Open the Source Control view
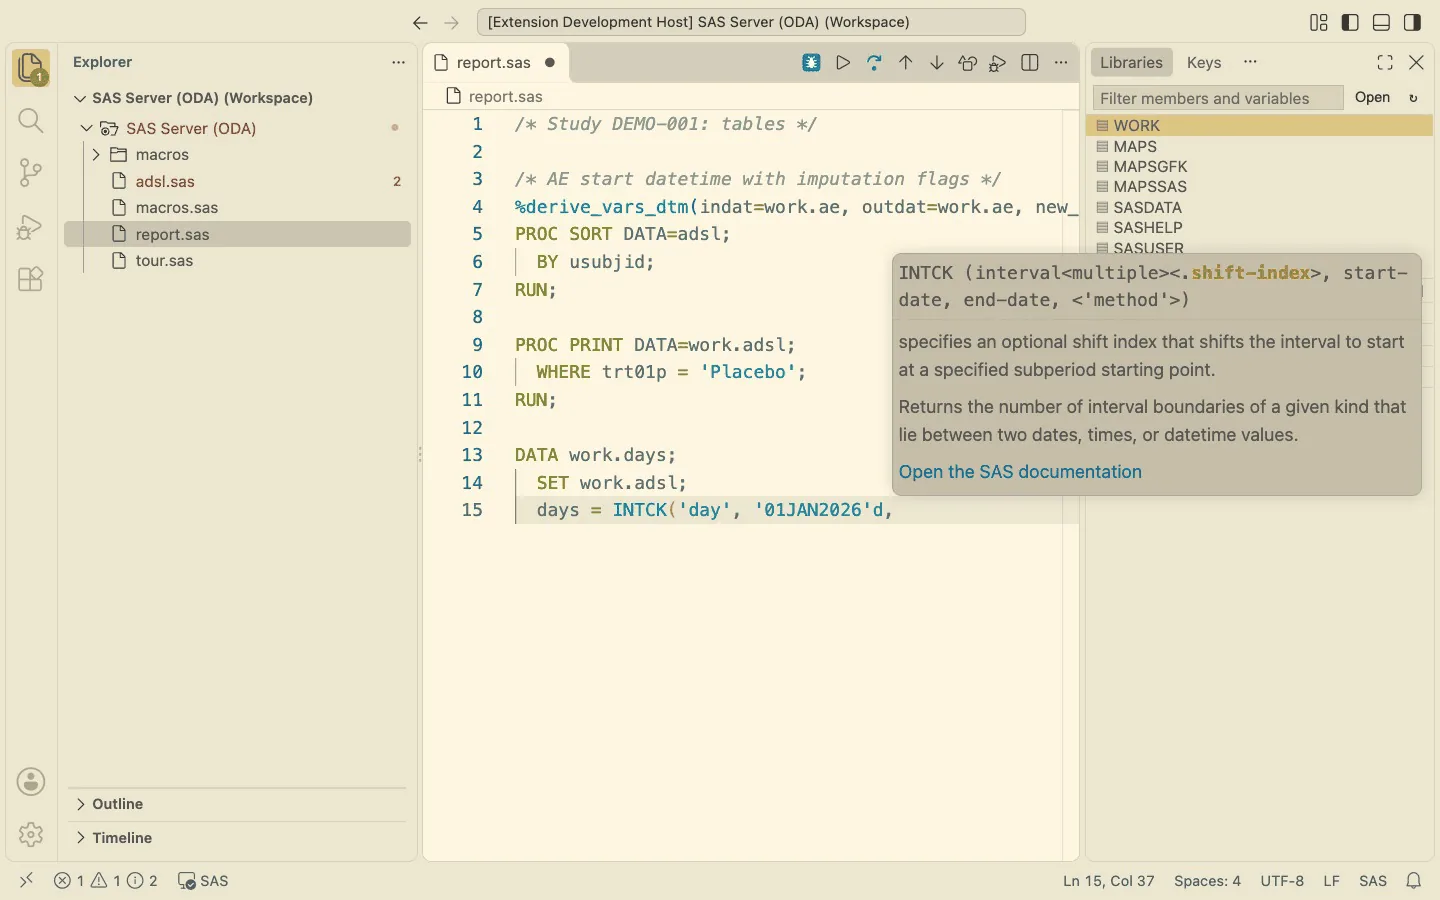The image size is (1440, 900). (31, 173)
